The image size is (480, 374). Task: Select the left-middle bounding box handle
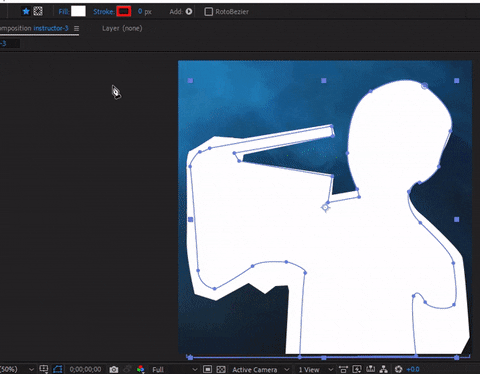click(x=190, y=219)
